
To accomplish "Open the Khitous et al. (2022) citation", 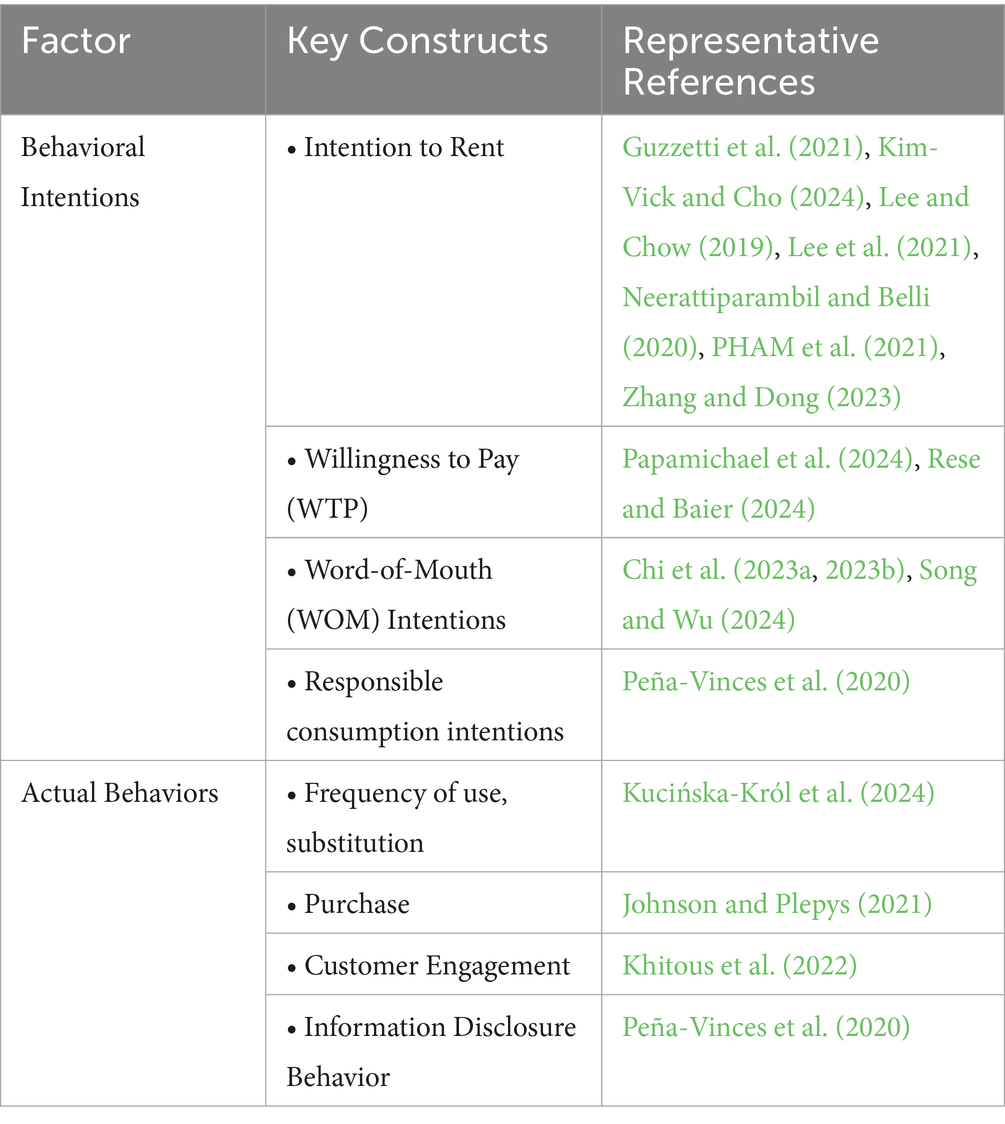I will (739, 967).
